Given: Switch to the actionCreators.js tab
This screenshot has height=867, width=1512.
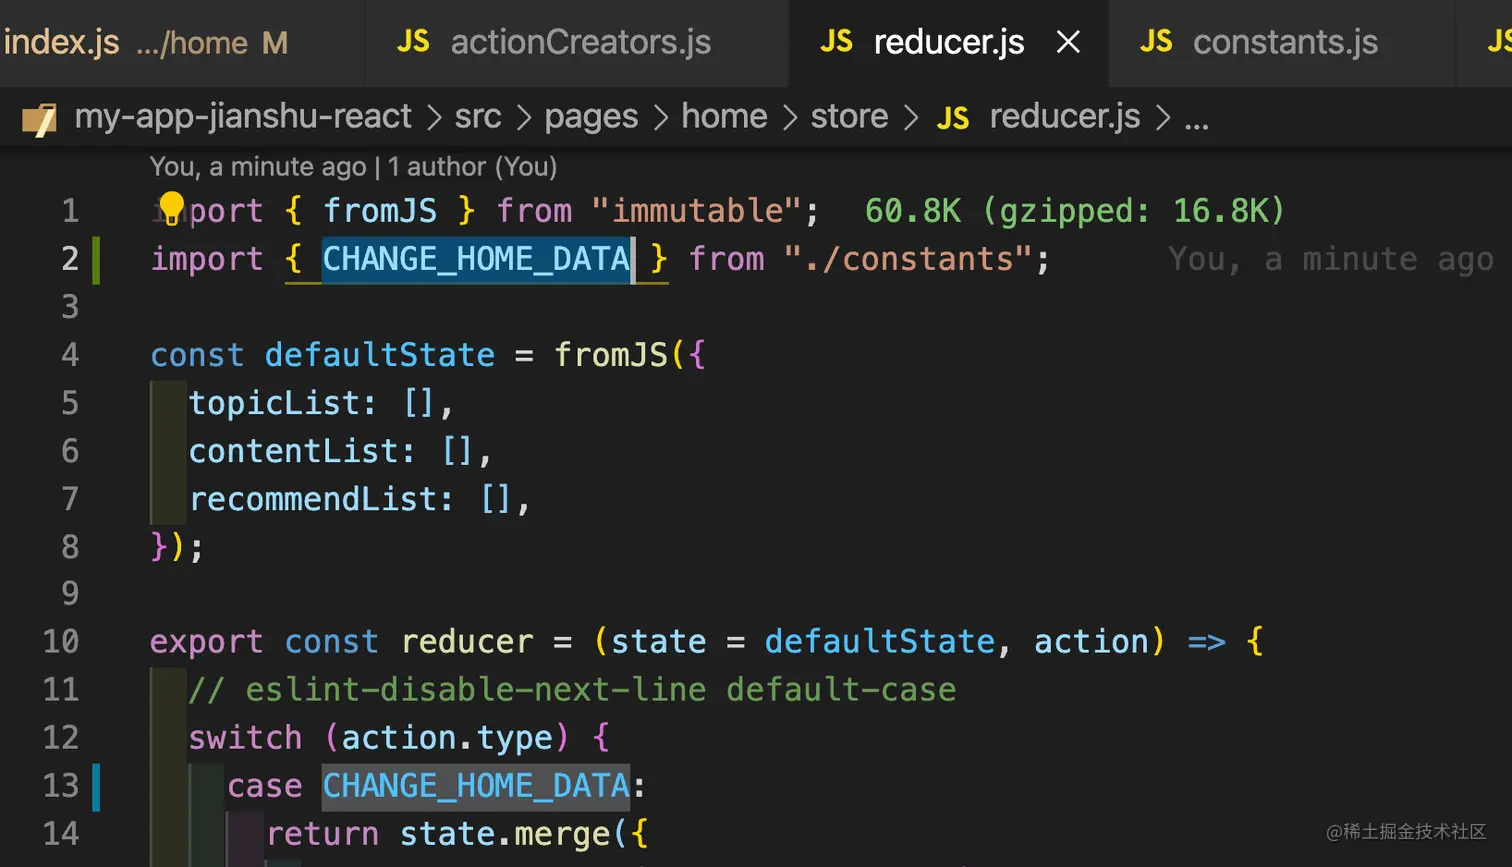Looking at the screenshot, I should (577, 42).
